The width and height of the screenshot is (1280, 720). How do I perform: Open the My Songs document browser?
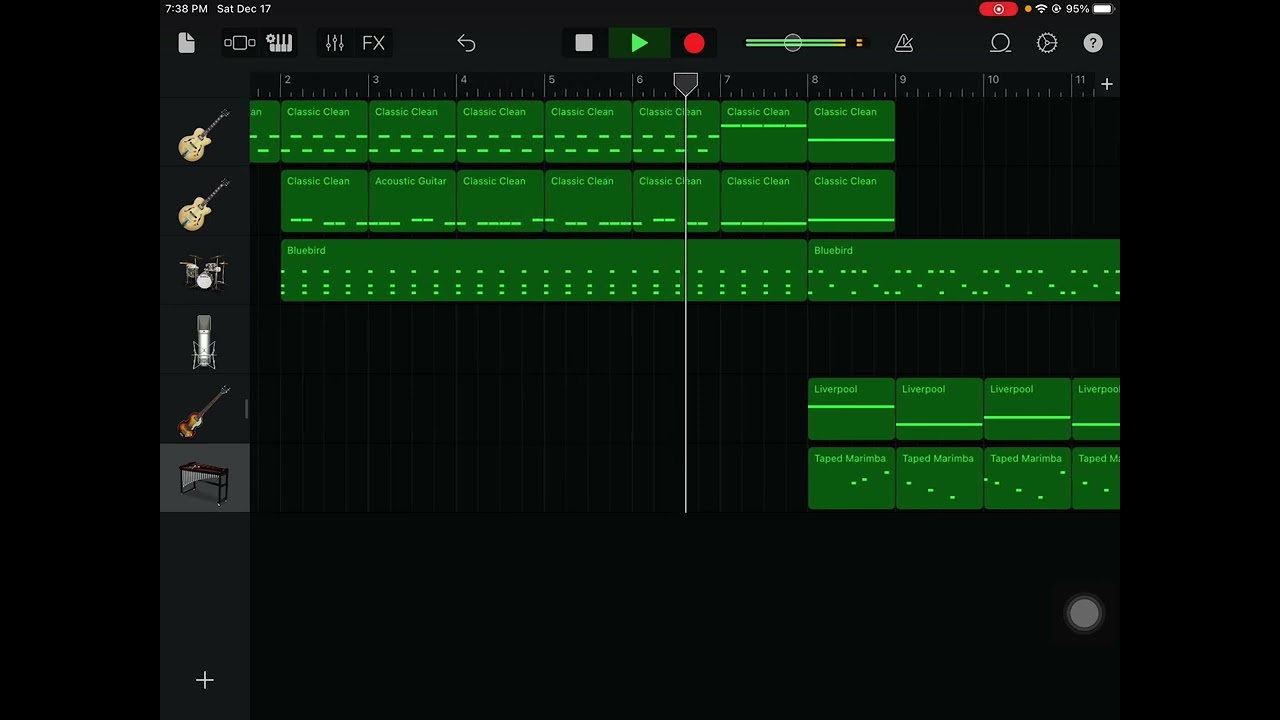[x=186, y=43]
